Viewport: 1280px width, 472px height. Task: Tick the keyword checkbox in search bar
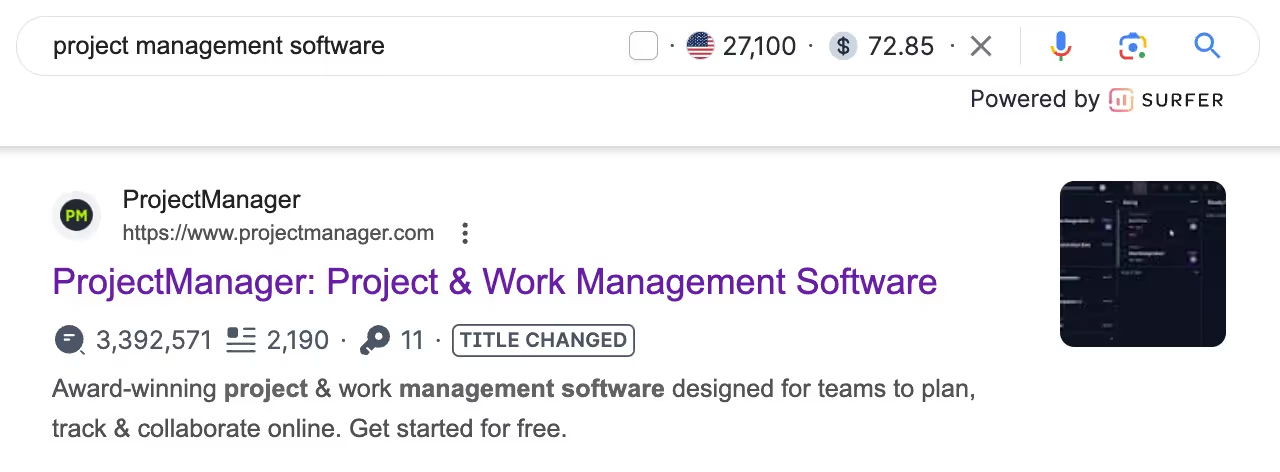[x=643, y=46]
